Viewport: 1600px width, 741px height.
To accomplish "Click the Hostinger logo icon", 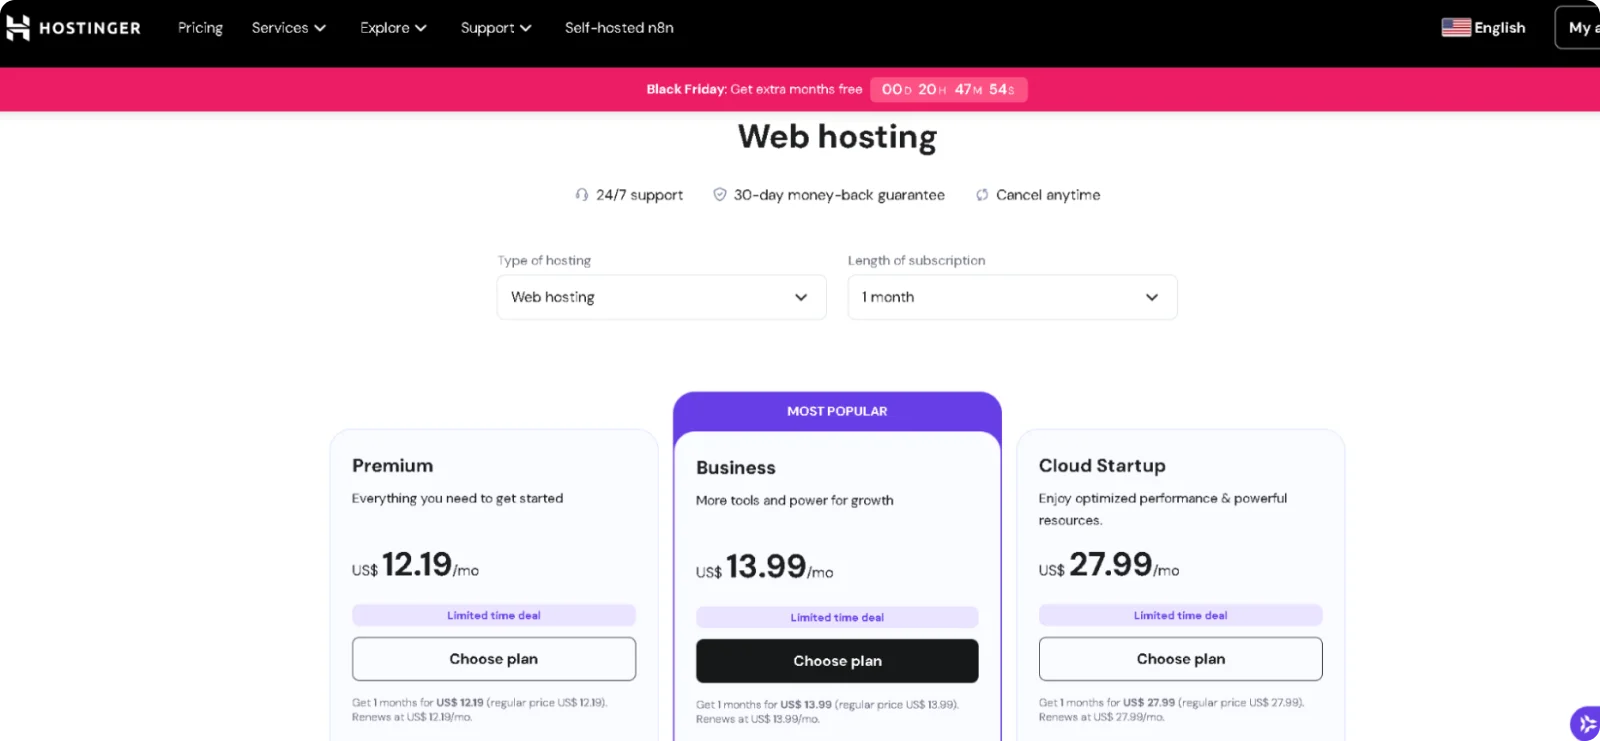I will click(18, 28).
